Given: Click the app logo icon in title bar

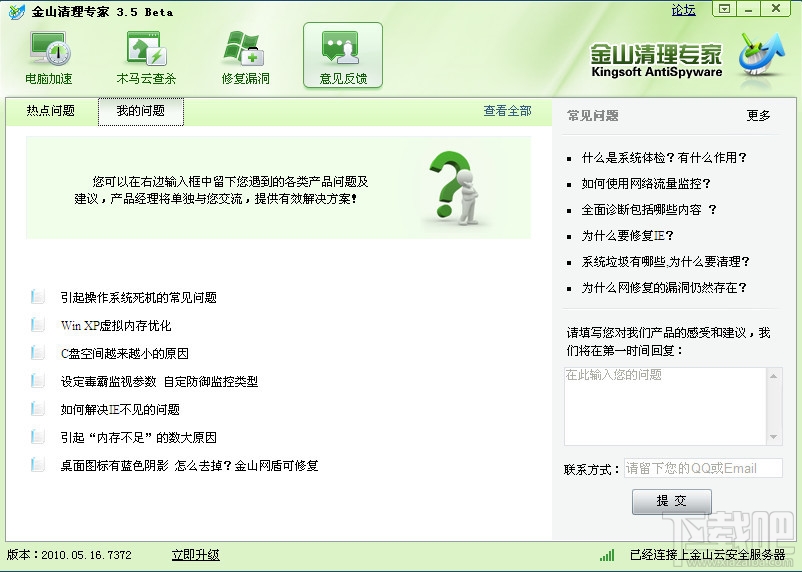Looking at the screenshot, I should click(x=16, y=11).
